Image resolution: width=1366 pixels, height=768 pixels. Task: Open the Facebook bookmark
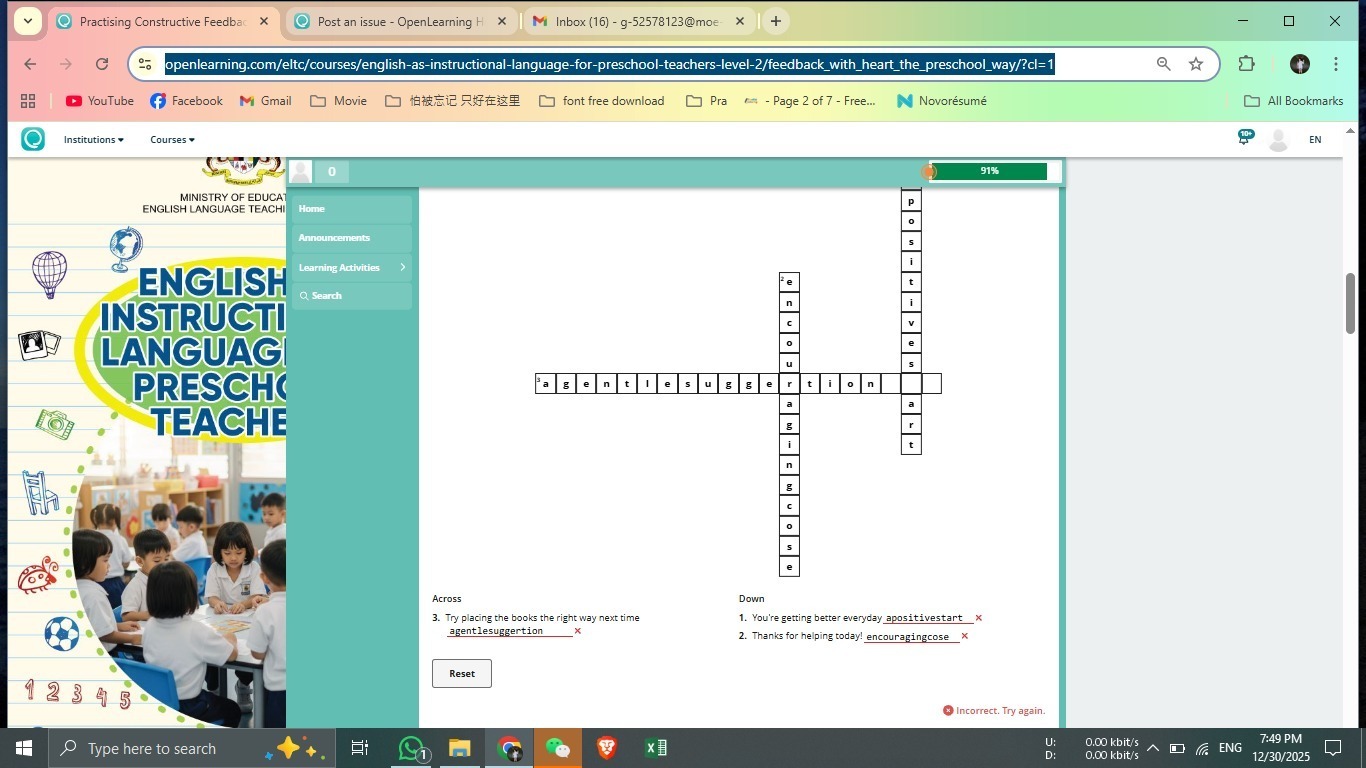tap(186, 101)
